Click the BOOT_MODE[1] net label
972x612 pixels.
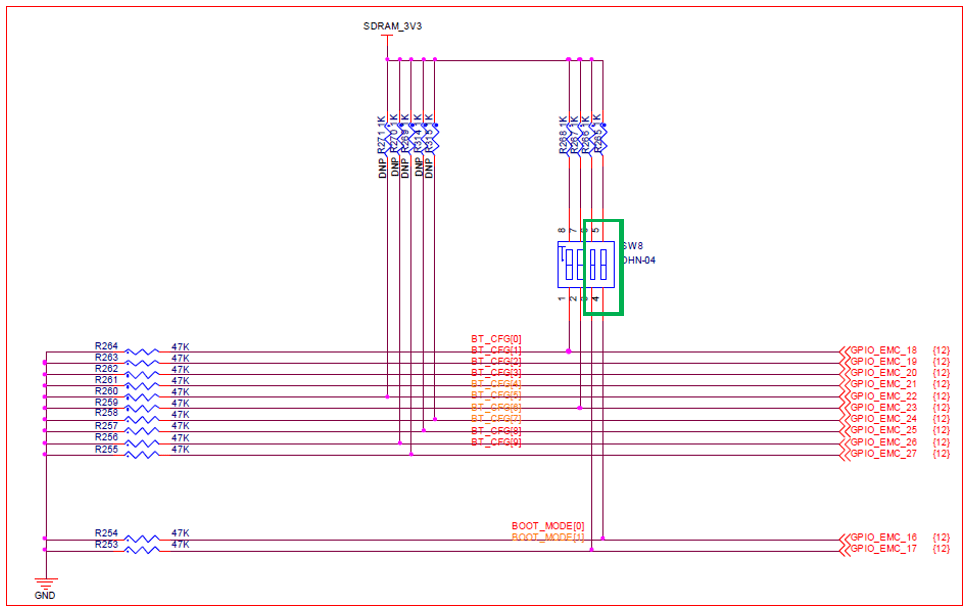point(548,537)
